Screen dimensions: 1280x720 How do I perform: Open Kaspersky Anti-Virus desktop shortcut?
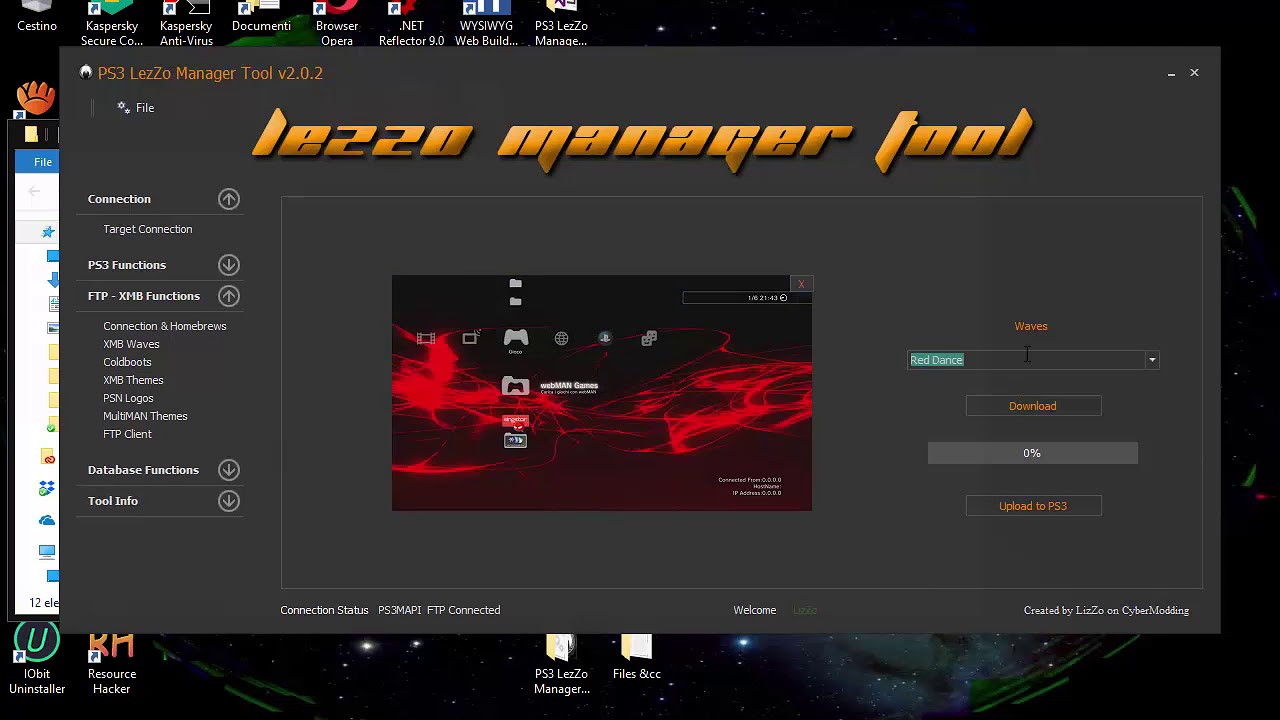pos(186,24)
